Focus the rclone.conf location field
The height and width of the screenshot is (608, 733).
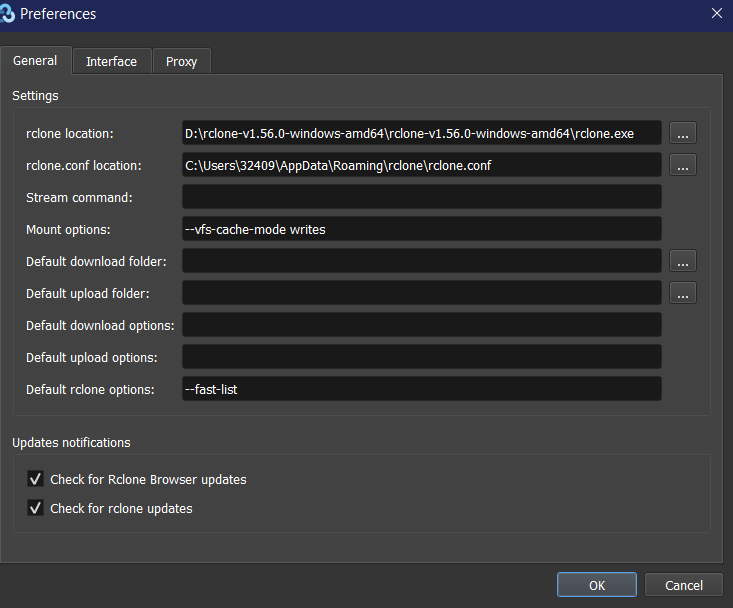point(421,165)
